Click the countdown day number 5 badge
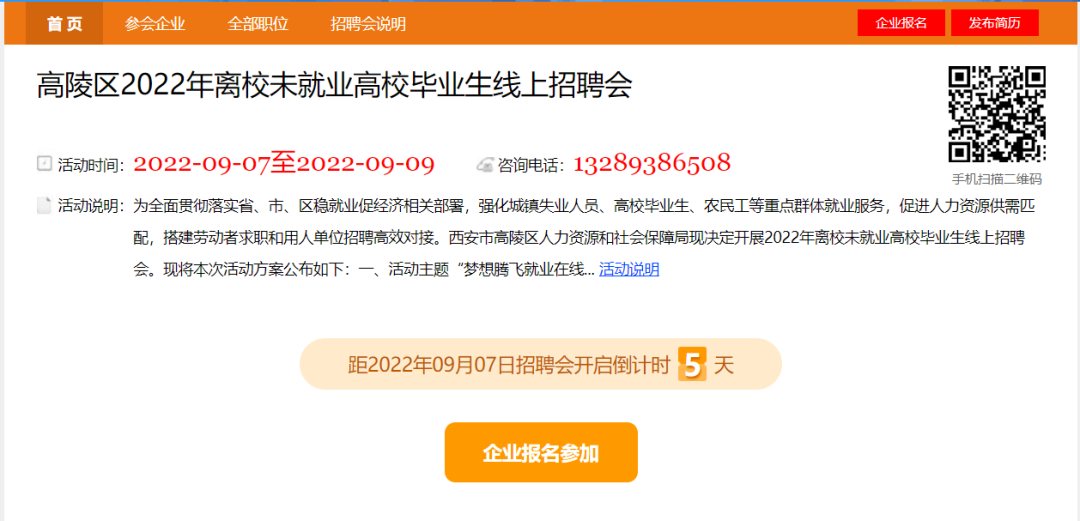 [692, 364]
